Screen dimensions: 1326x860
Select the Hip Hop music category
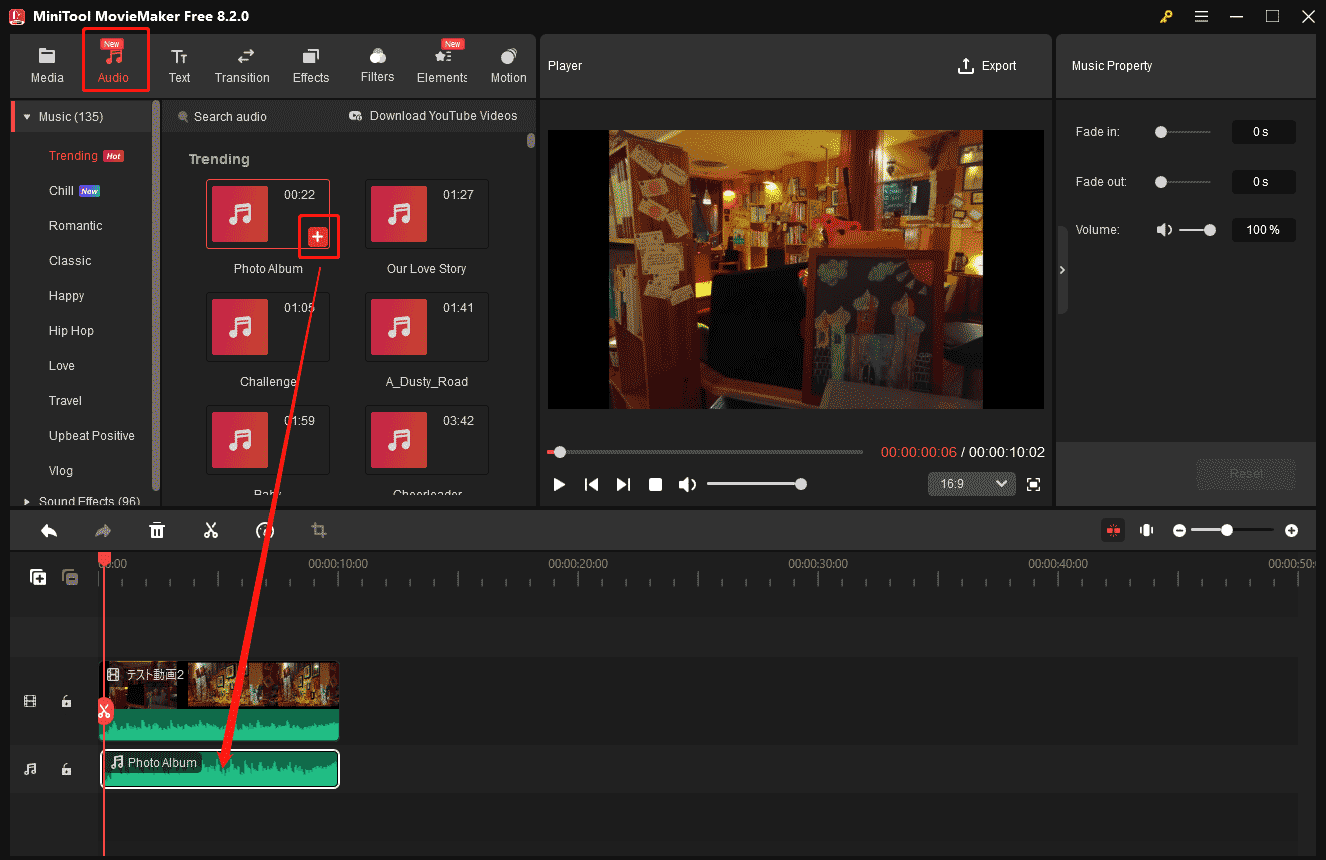(71, 331)
